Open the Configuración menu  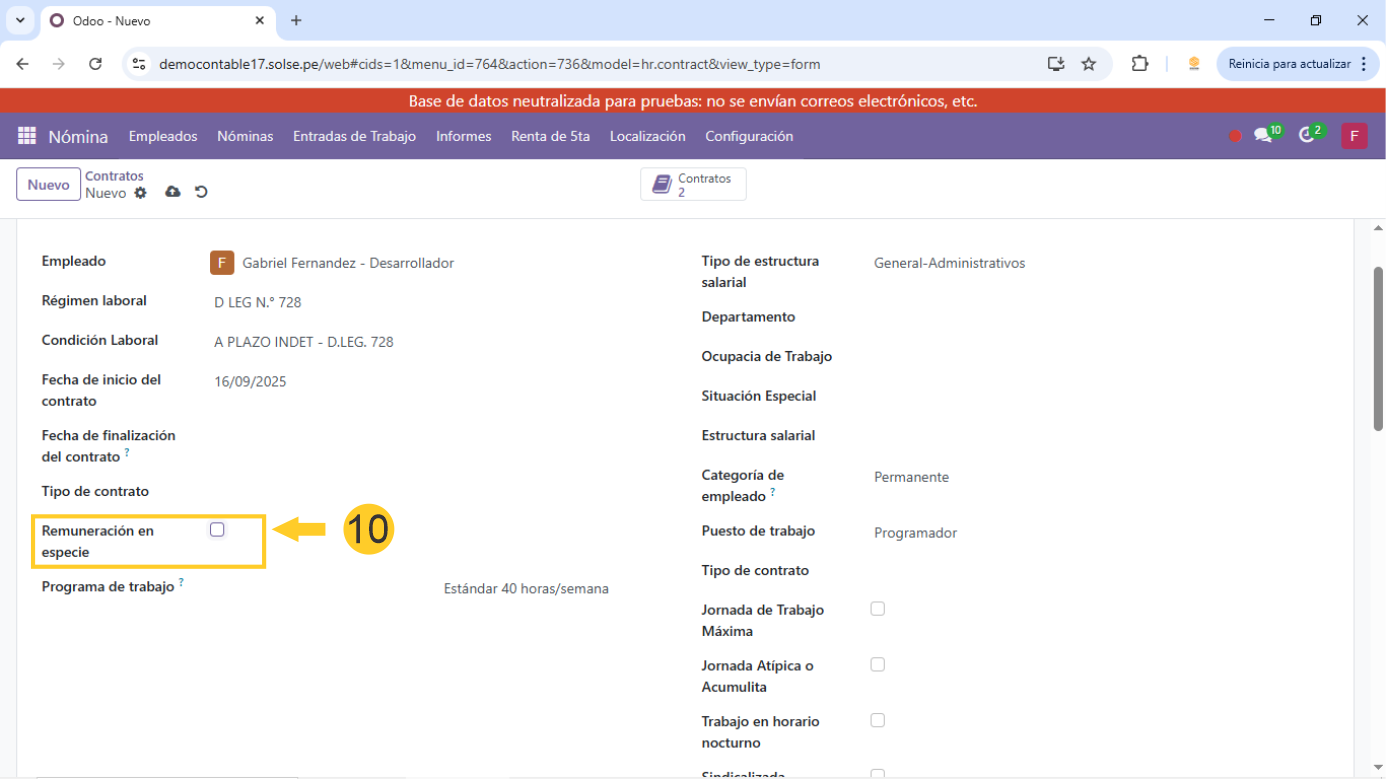coord(749,136)
